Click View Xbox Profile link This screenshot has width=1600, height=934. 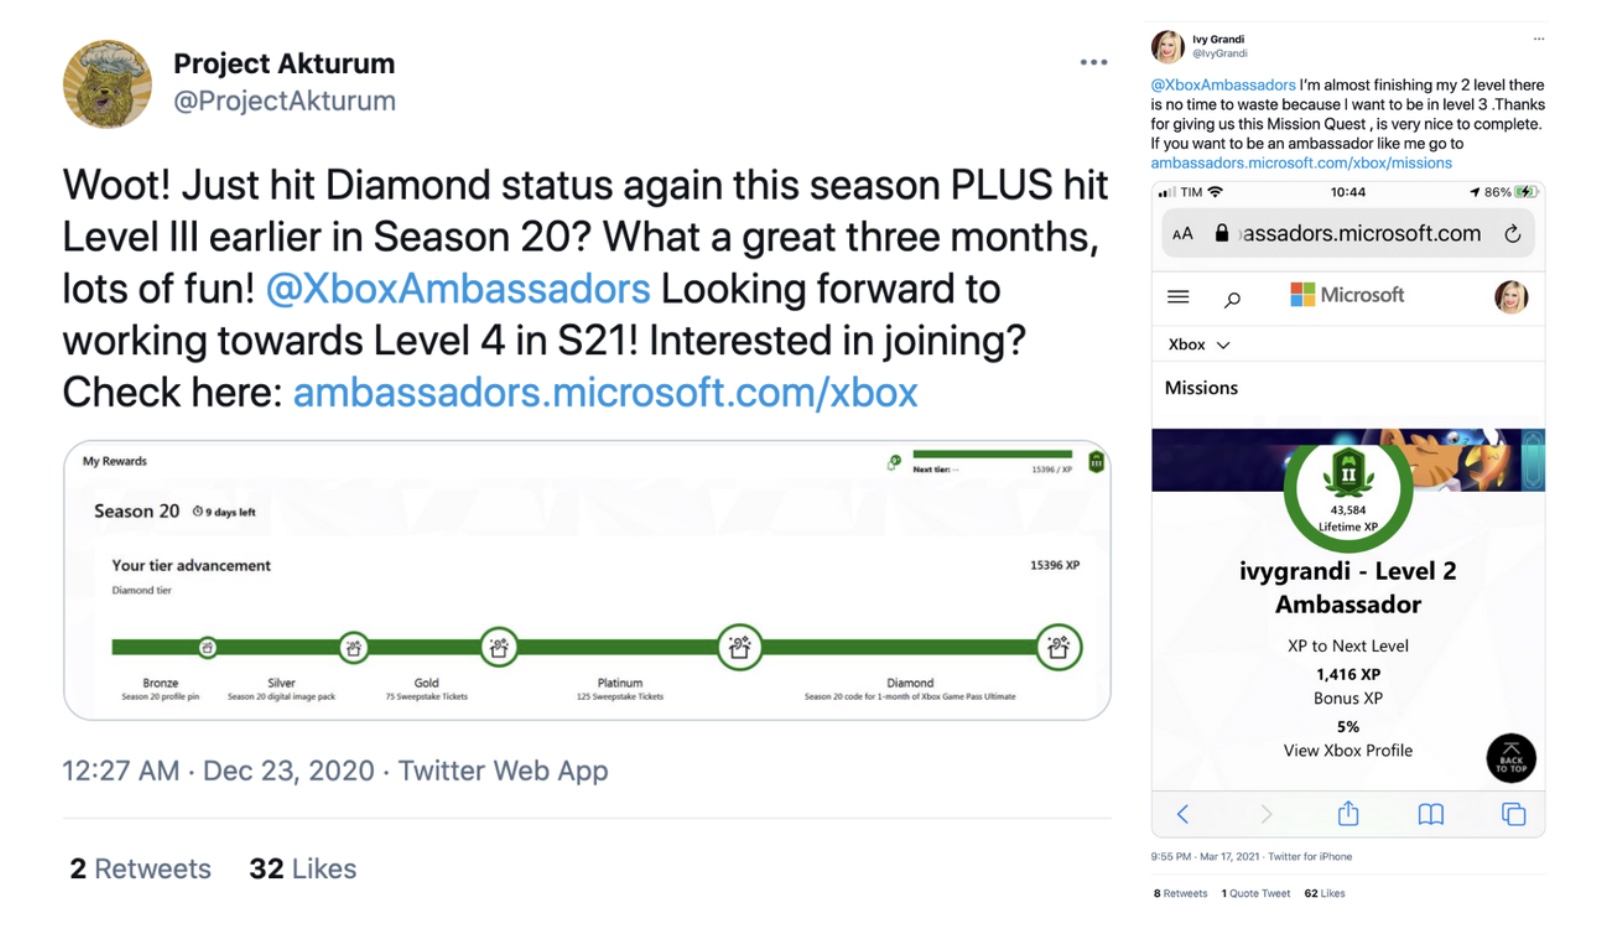point(1347,750)
